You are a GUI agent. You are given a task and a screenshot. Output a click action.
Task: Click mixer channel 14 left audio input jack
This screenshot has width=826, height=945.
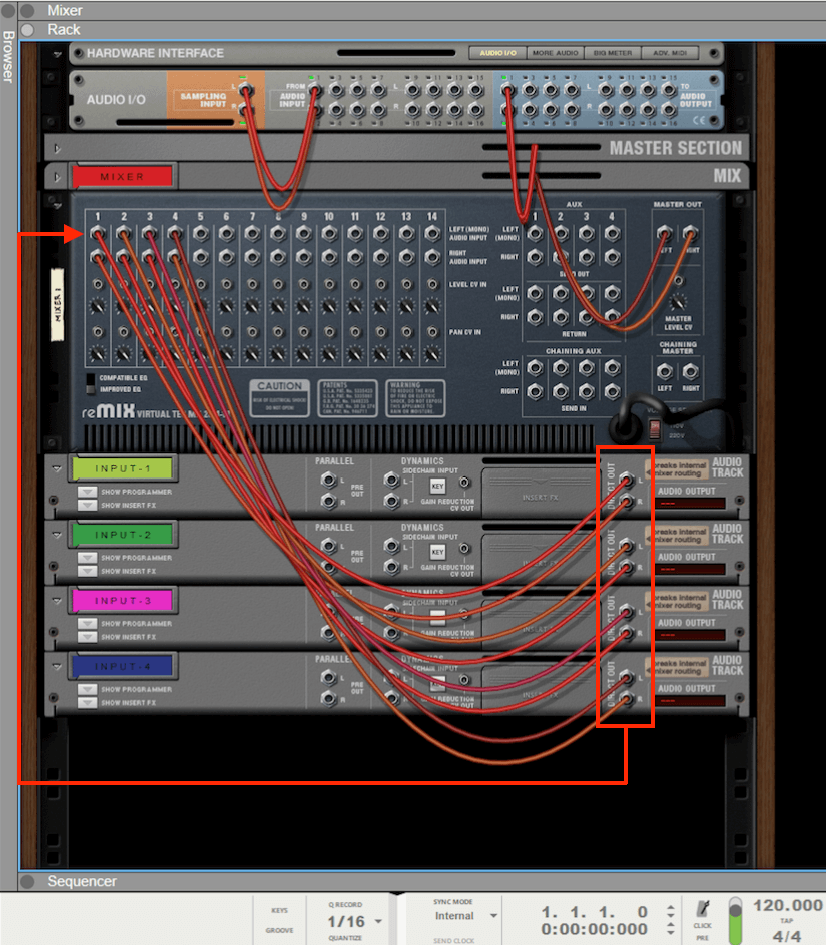click(432, 233)
